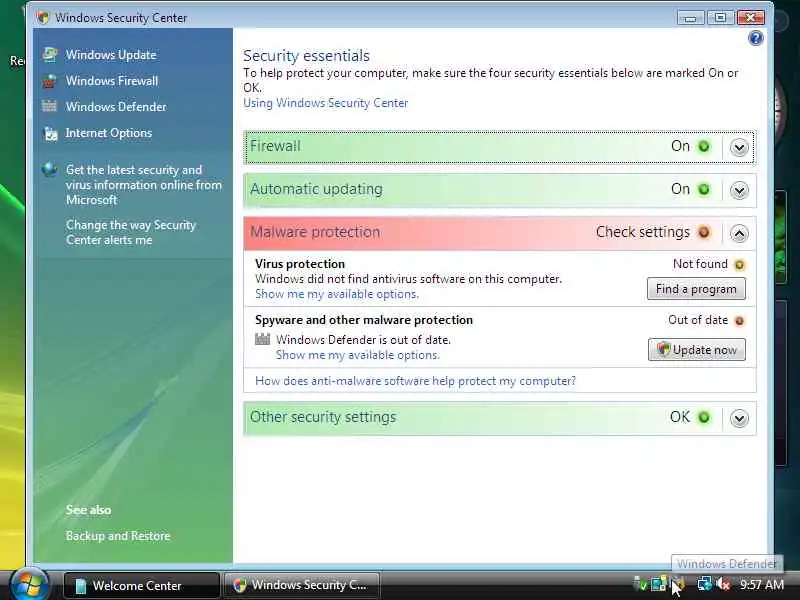Click the See also label in sidebar
This screenshot has height=600, width=800.
pyautogui.click(x=88, y=510)
